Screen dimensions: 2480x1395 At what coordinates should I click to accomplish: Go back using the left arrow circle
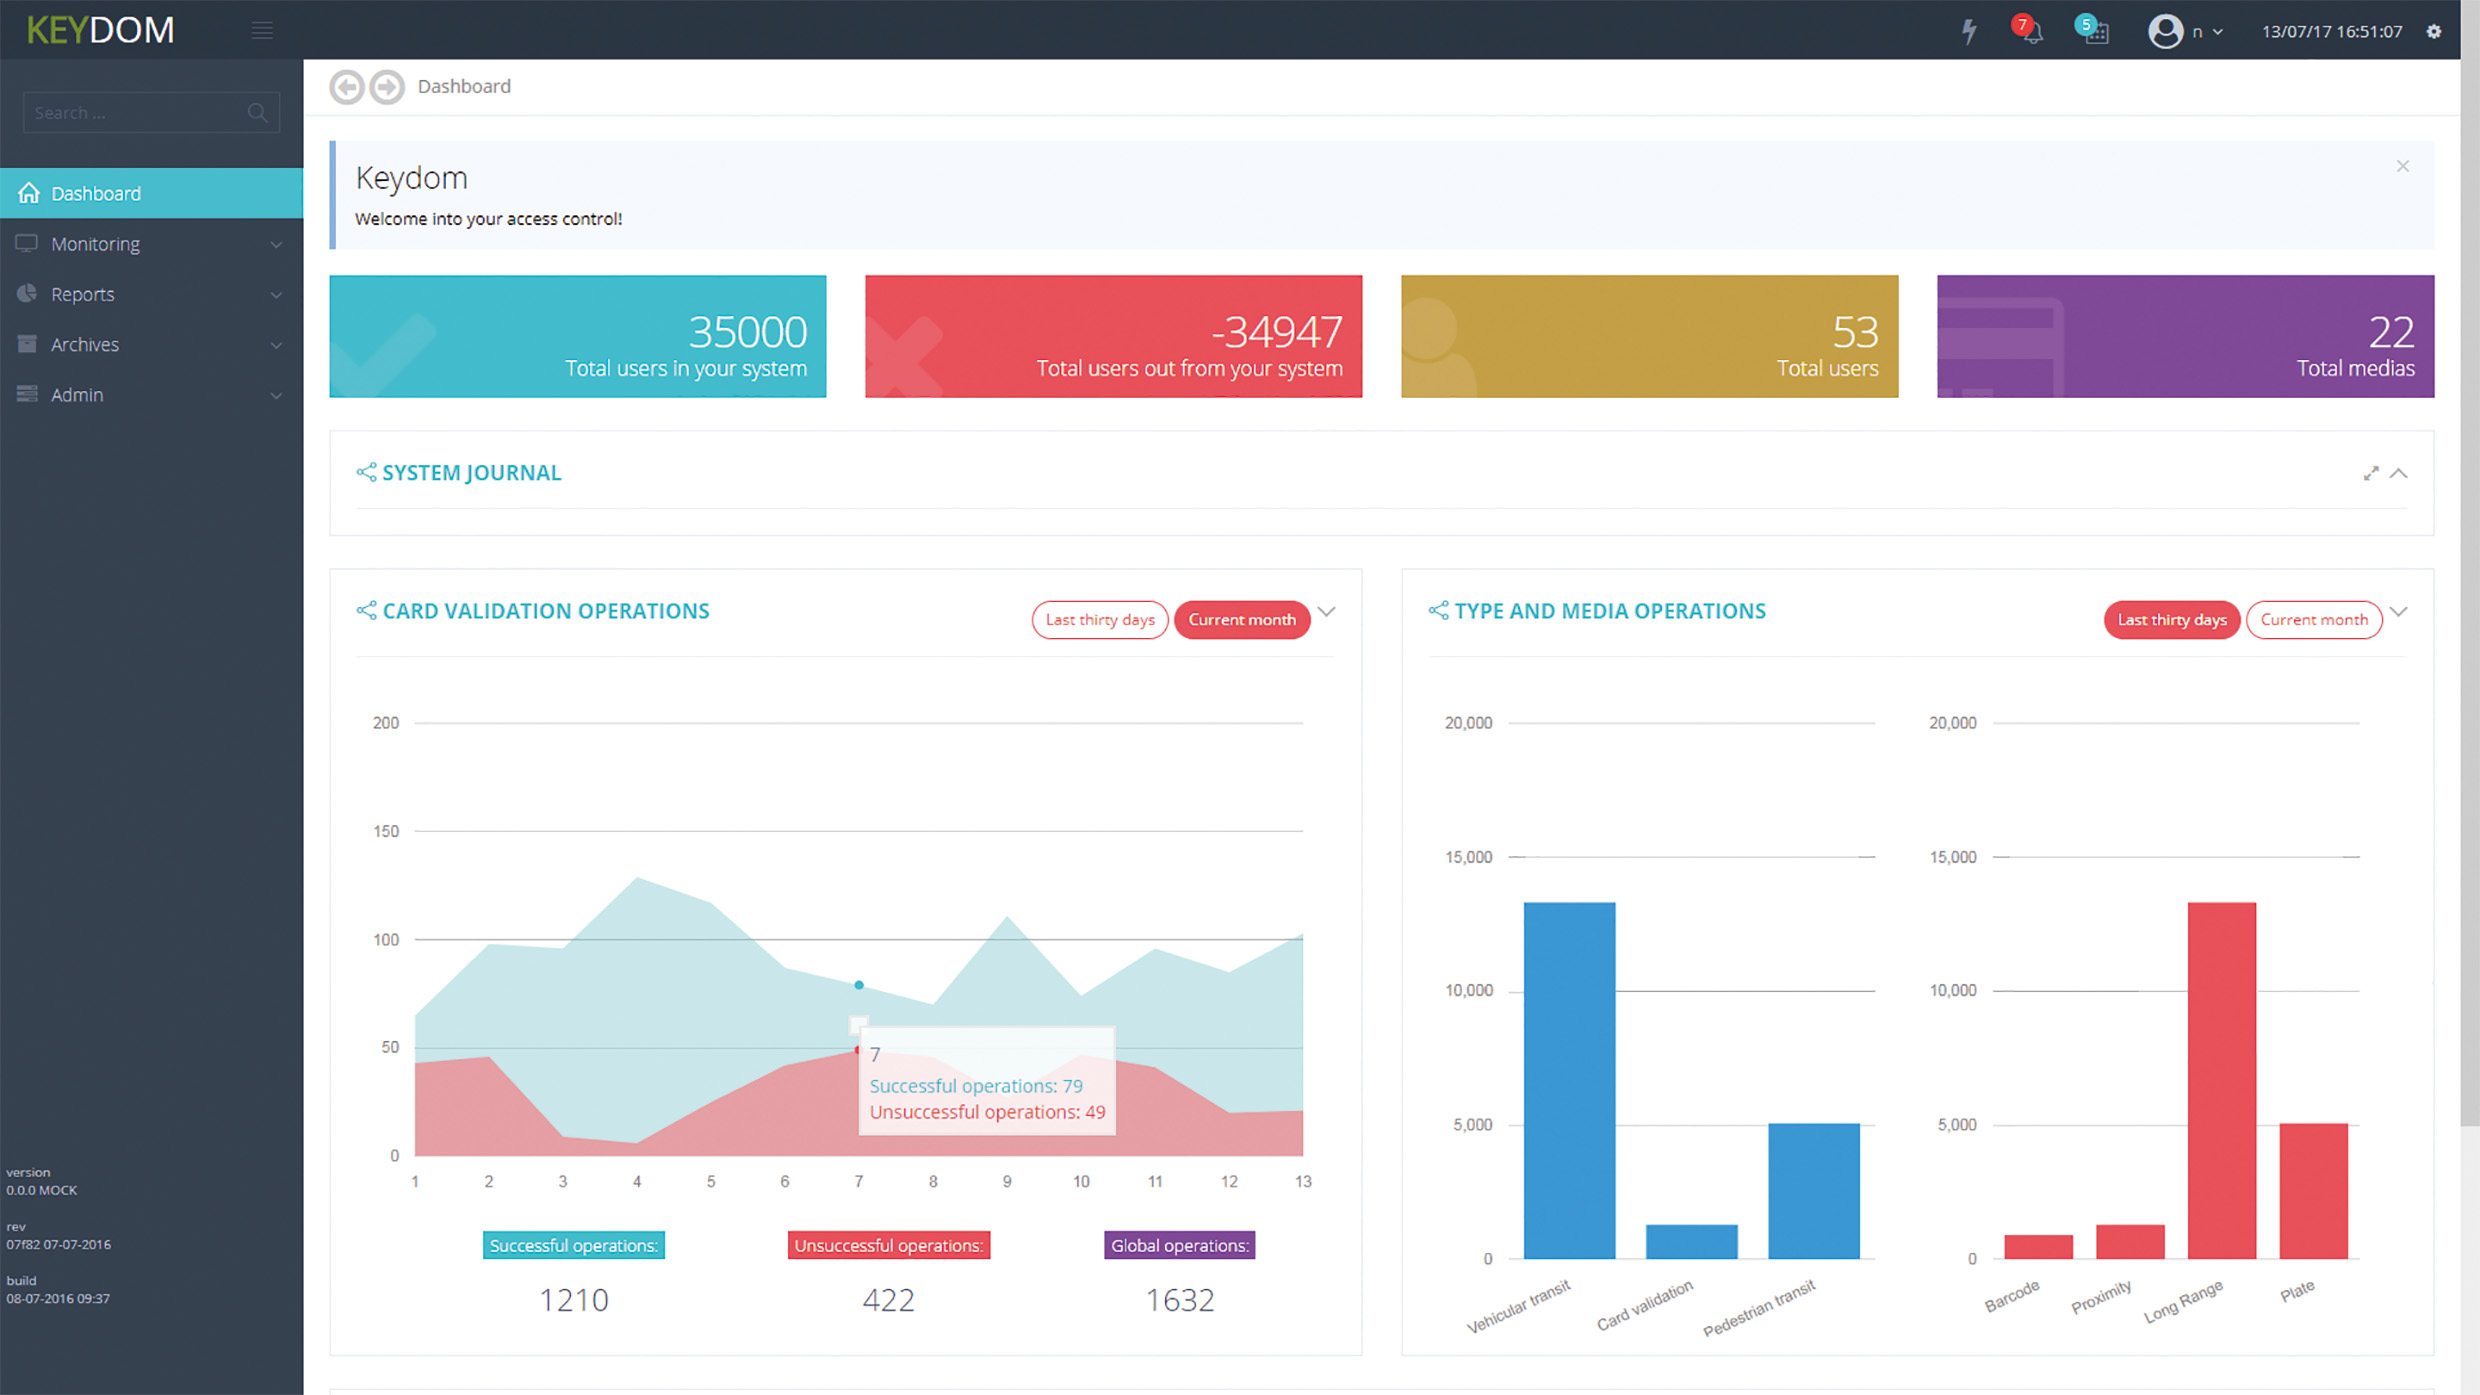pyautogui.click(x=347, y=87)
